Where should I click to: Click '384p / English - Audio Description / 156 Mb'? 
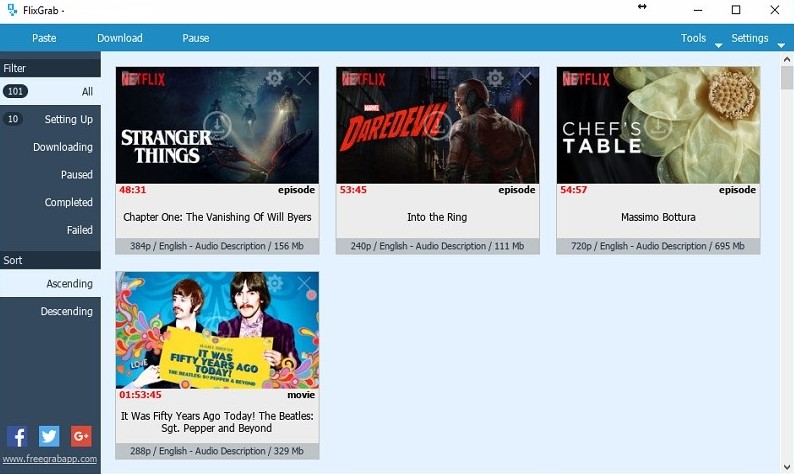[x=217, y=246]
